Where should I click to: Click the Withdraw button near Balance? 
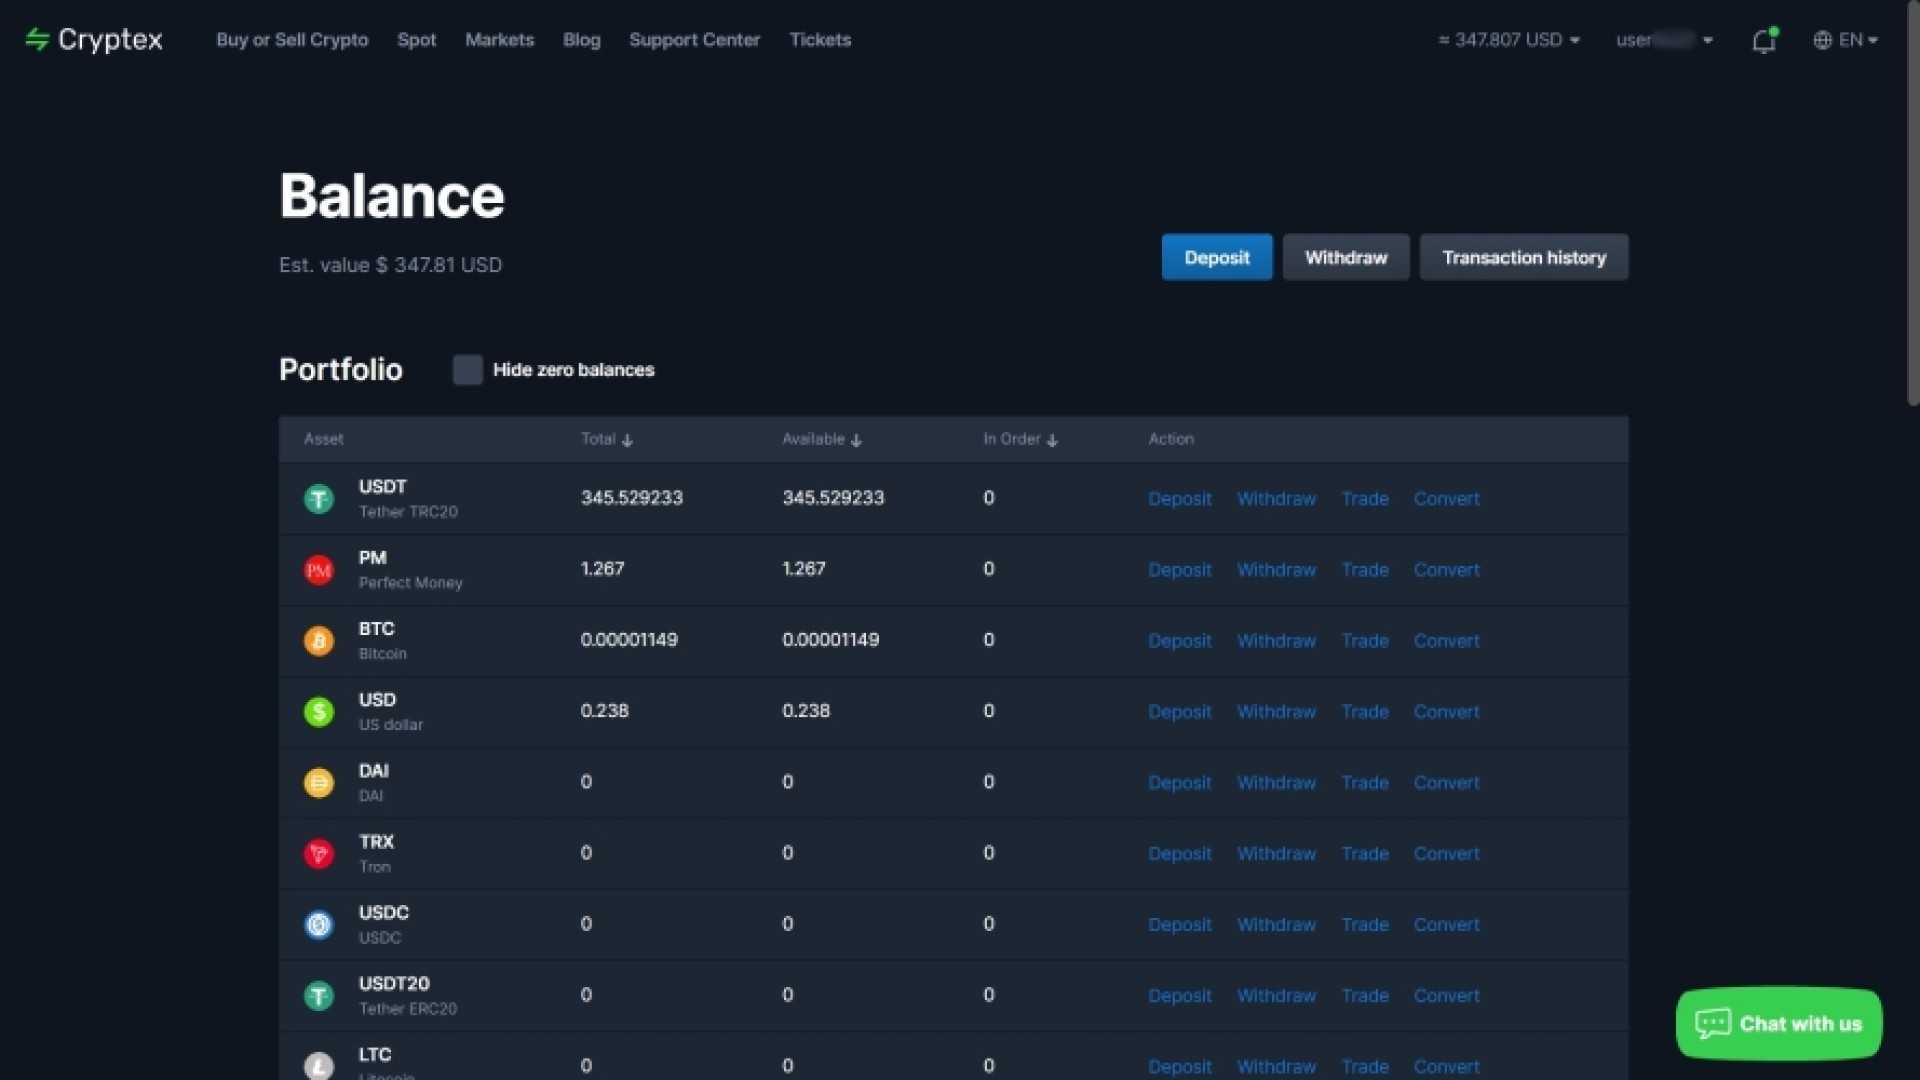click(1346, 257)
